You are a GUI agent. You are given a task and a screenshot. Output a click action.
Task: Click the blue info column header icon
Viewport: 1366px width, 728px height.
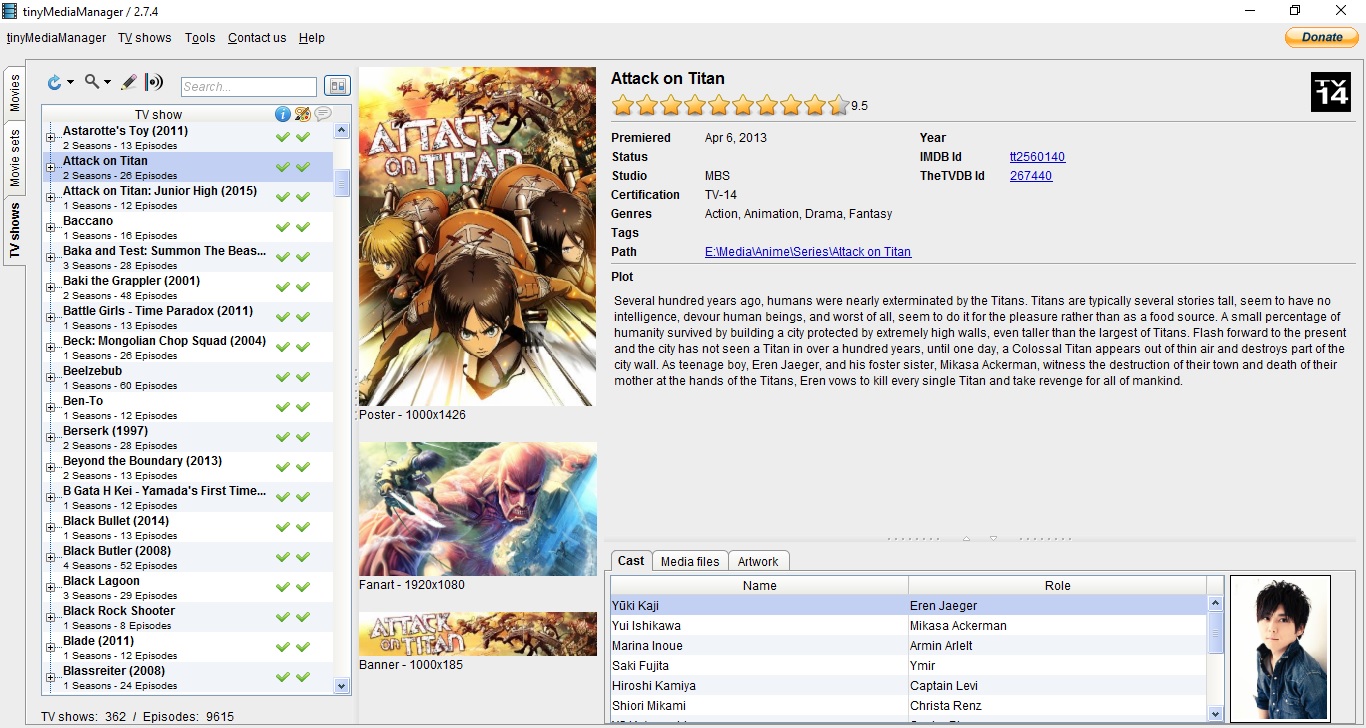coord(283,114)
